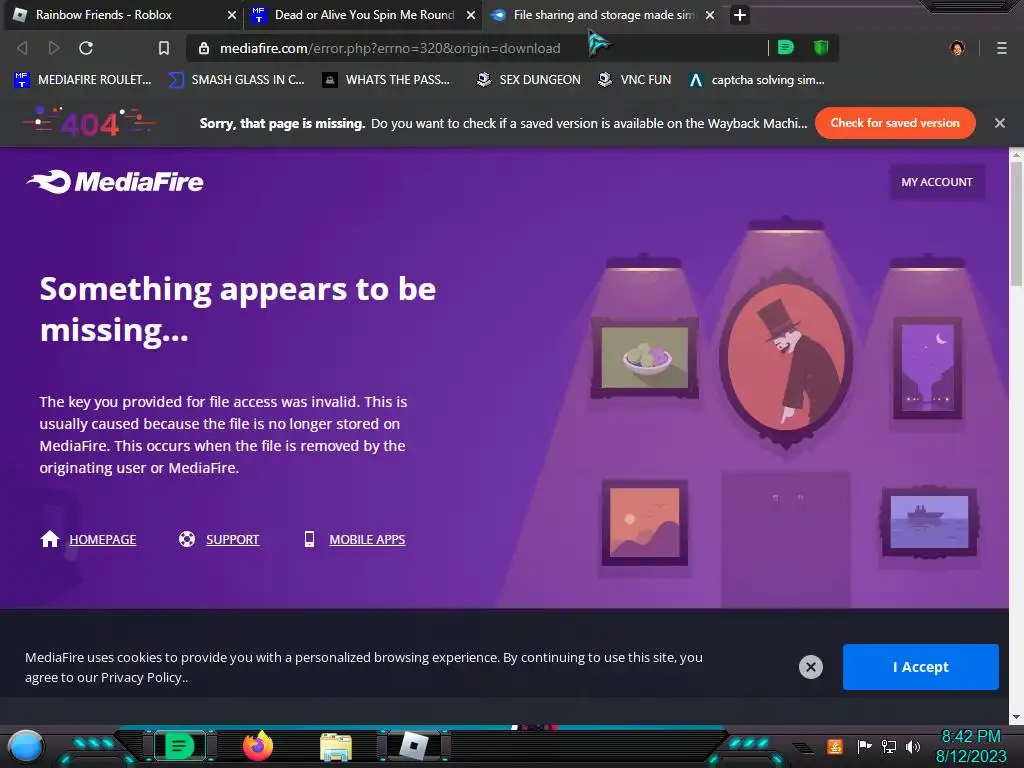
Task: Open the VNC FUN bookmark
Action: coord(635,80)
